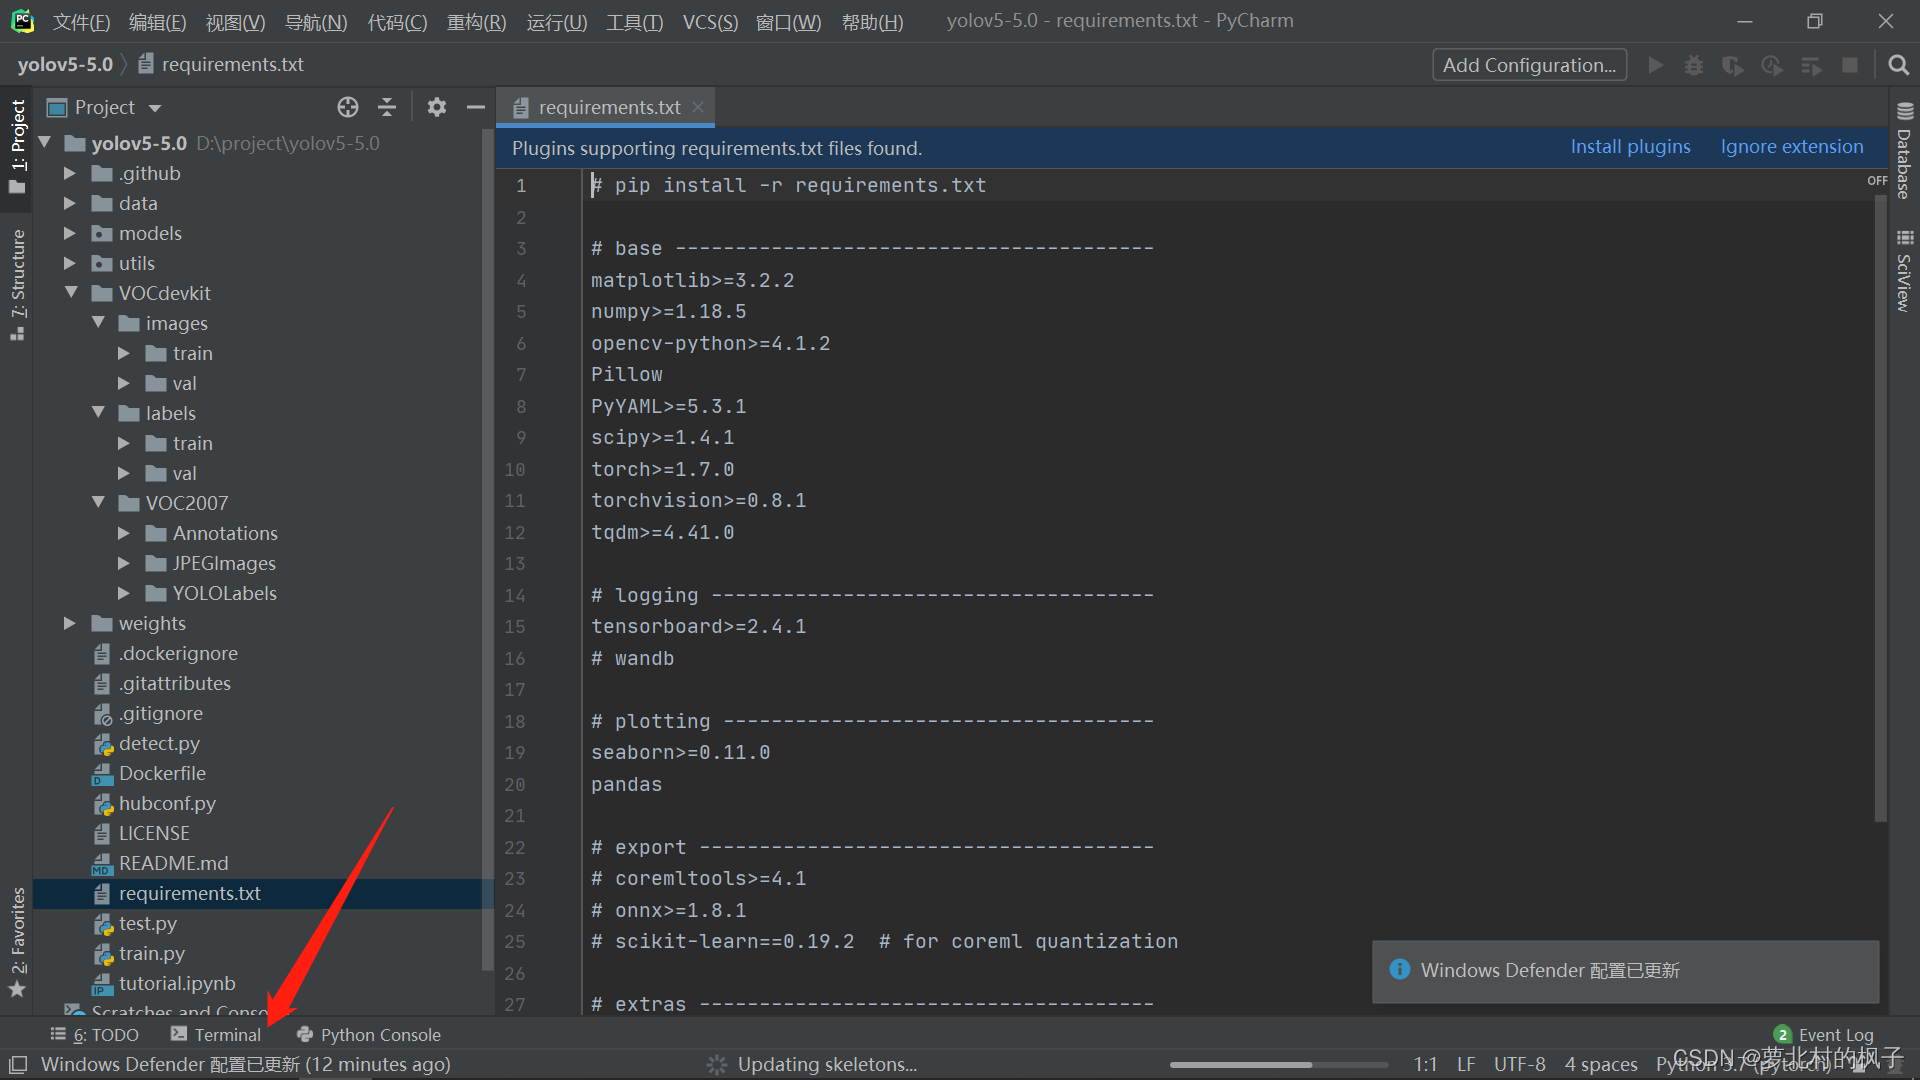Collapse the VOCdevkit folder
The image size is (1920, 1080).
[71, 293]
